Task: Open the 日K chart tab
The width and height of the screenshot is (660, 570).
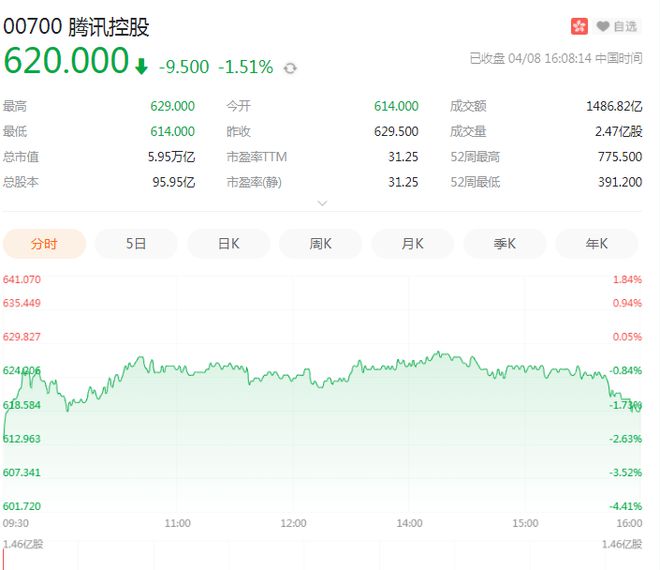Action: tap(229, 243)
